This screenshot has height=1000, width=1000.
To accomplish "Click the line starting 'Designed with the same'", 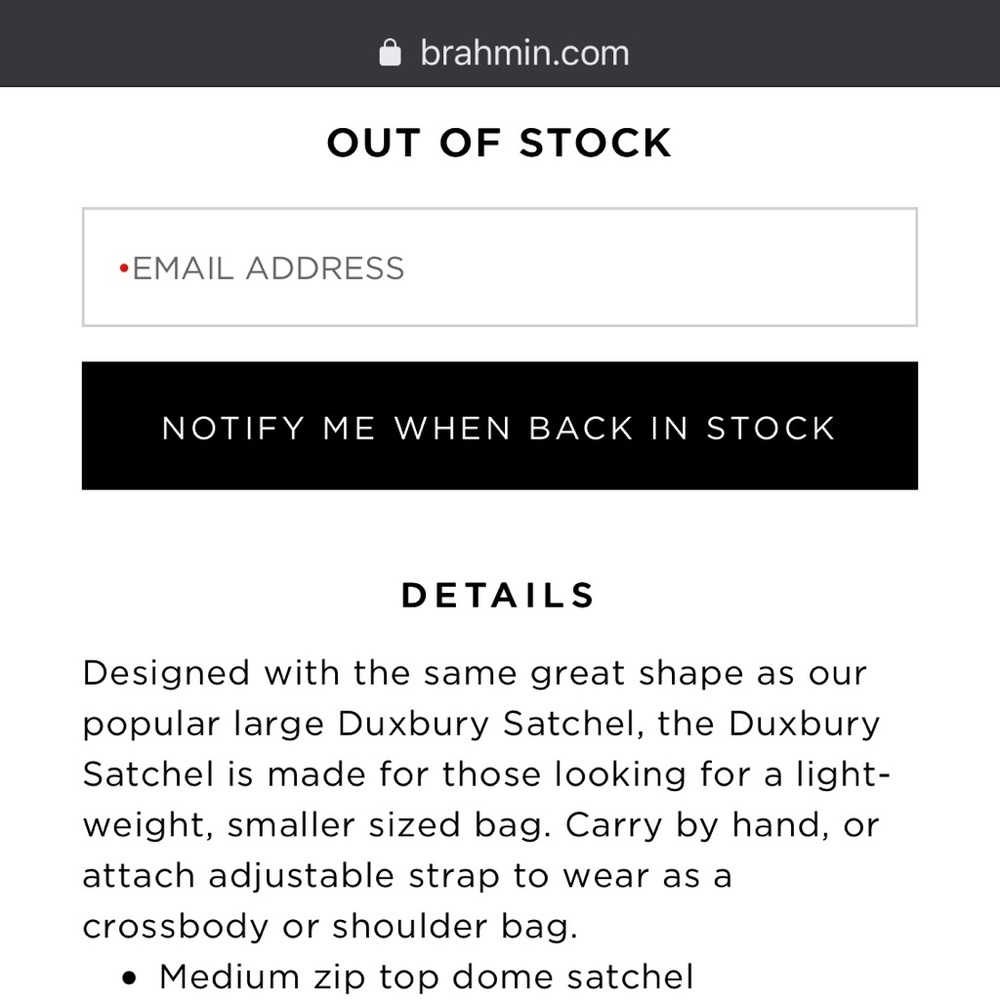I will click(475, 673).
